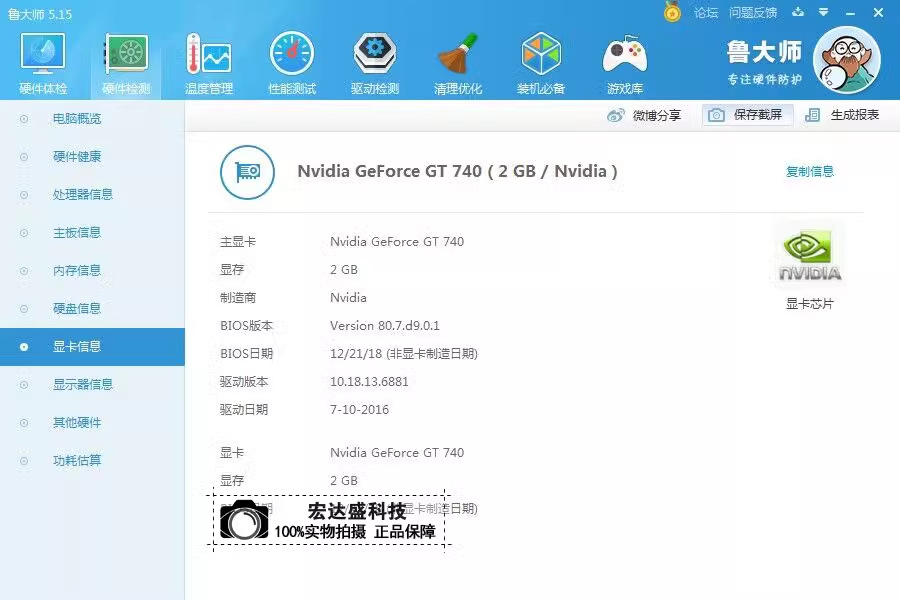Screen dimensions: 900x600
Task: Open 温度管理 temperature management
Action: 209,63
